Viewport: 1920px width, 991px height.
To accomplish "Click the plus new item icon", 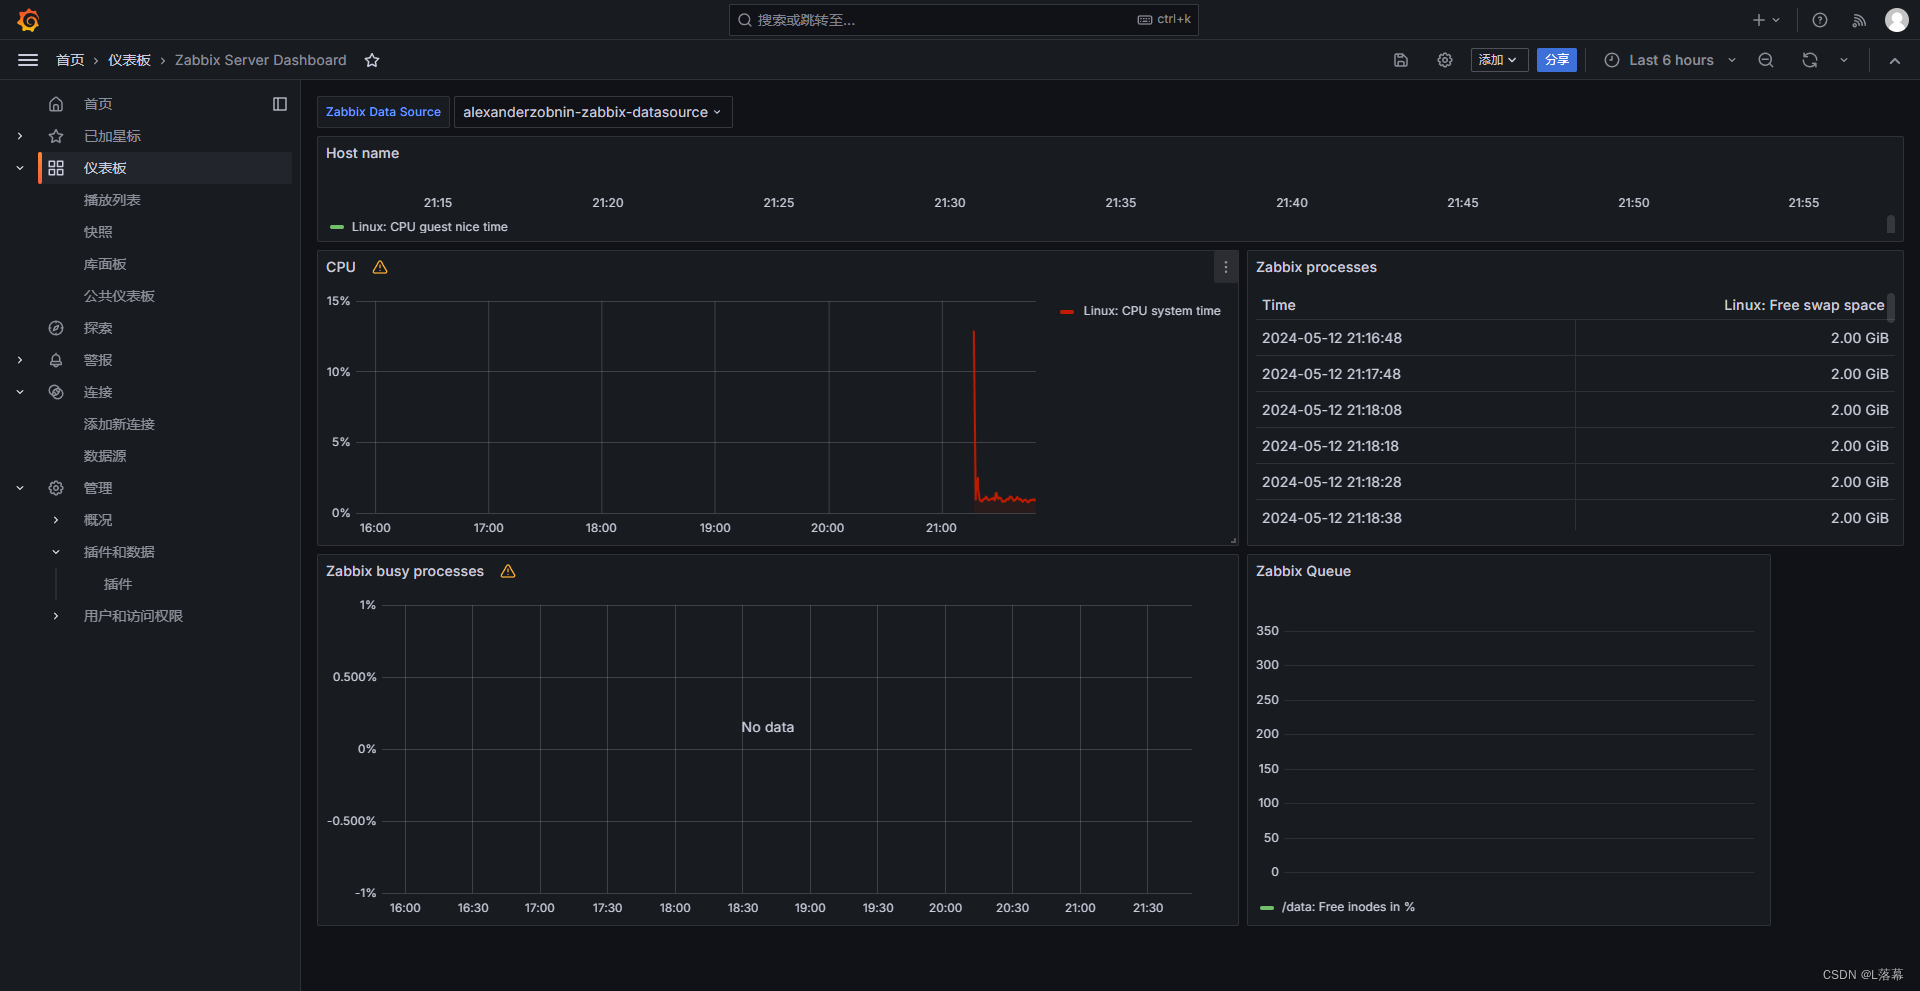I will (x=1758, y=20).
